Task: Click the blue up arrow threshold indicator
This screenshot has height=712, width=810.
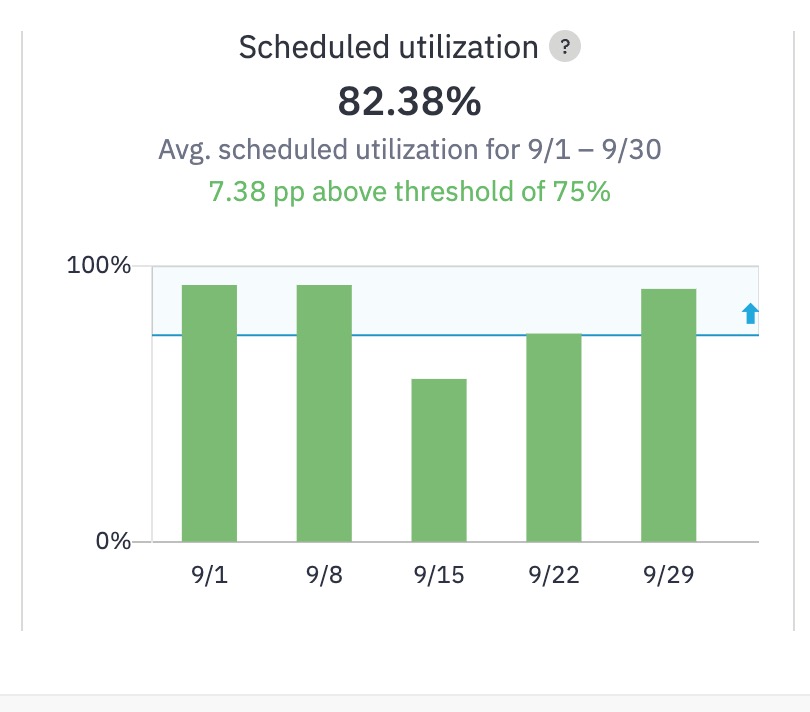Action: (x=750, y=314)
